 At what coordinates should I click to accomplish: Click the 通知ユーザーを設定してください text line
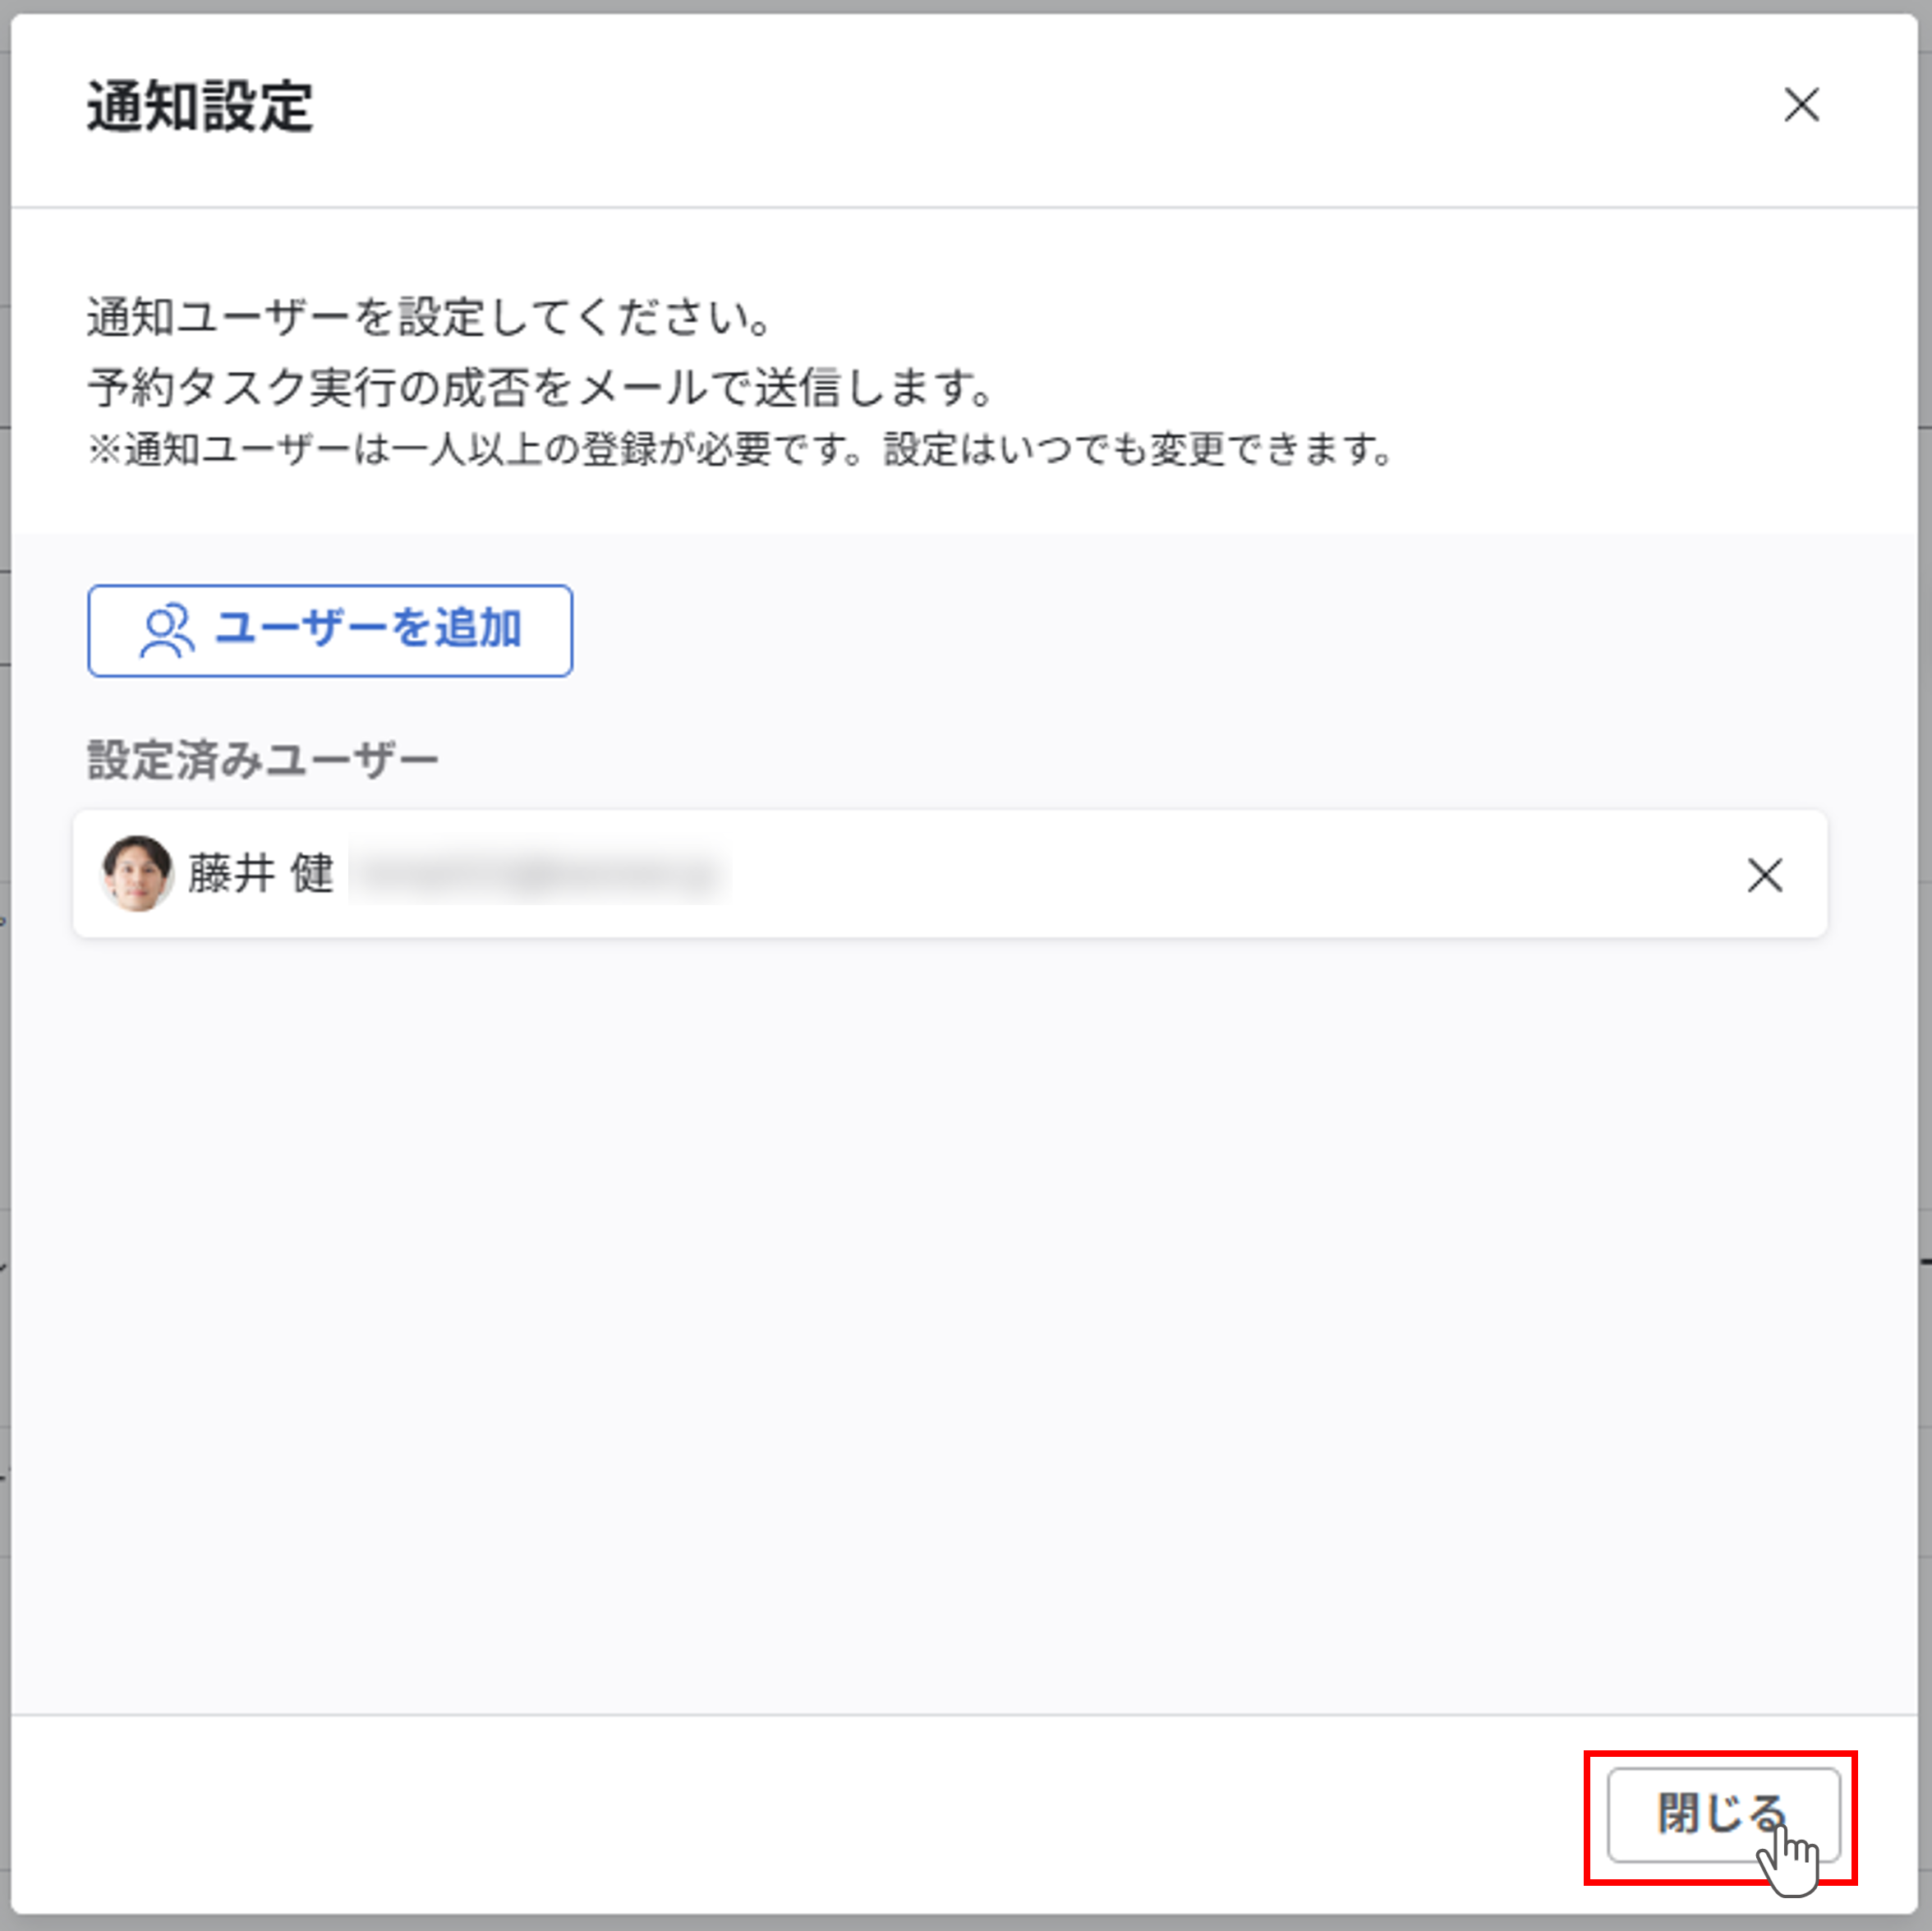coord(430,318)
